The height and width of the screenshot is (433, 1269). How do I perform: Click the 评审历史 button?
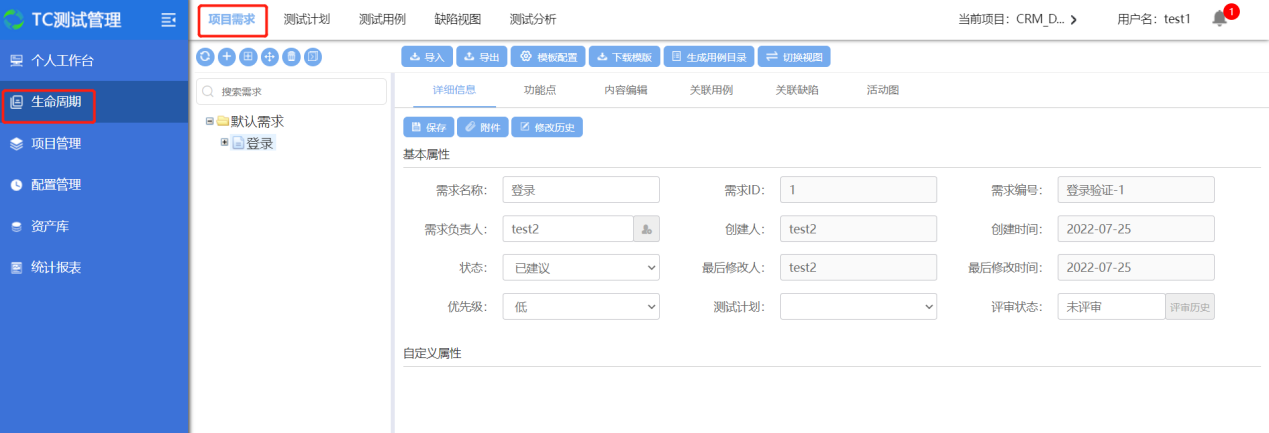tap(1190, 307)
